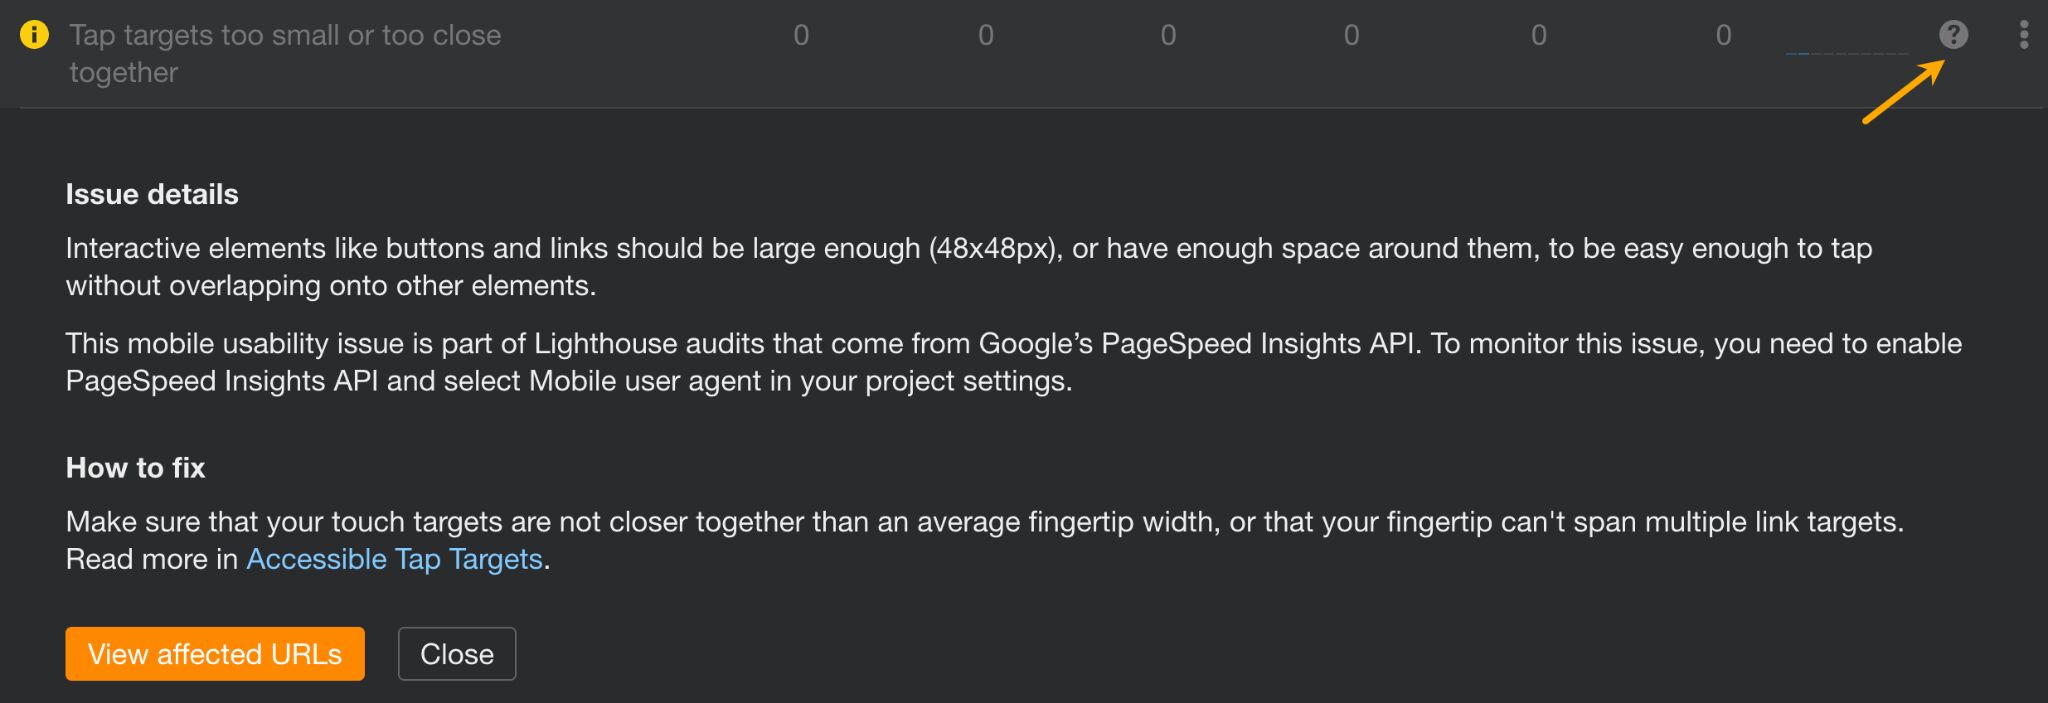Click the info icon to toggle issue severity details
Image resolution: width=2048 pixels, height=703 pixels.
[x=33, y=34]
